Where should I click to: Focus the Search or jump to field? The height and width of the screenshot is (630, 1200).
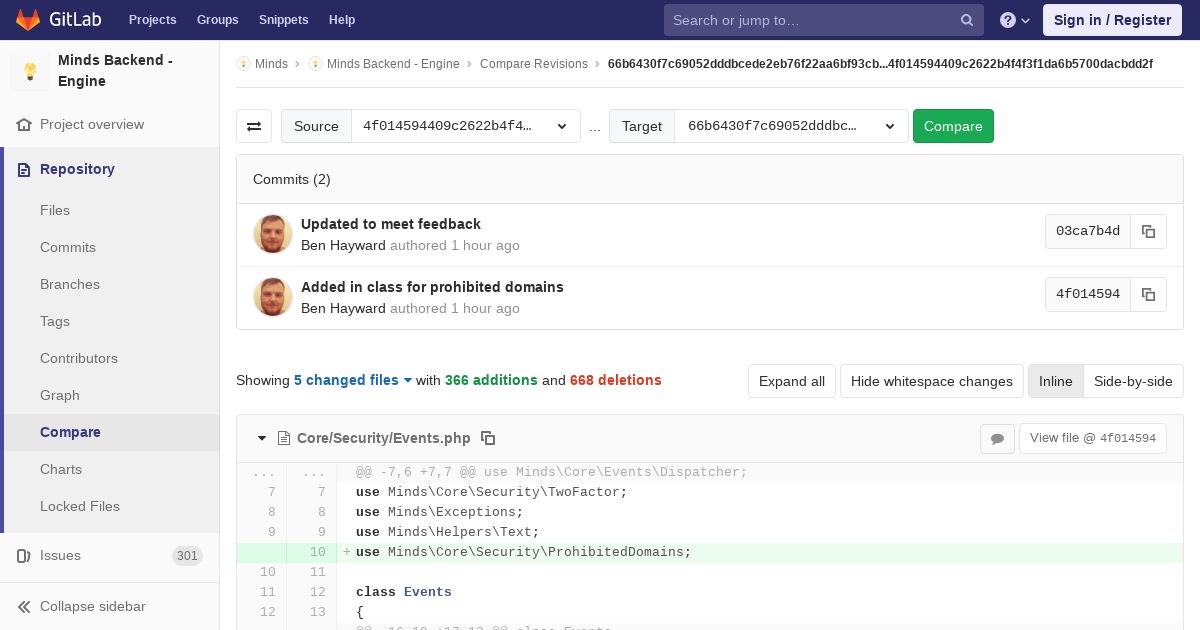812,20
